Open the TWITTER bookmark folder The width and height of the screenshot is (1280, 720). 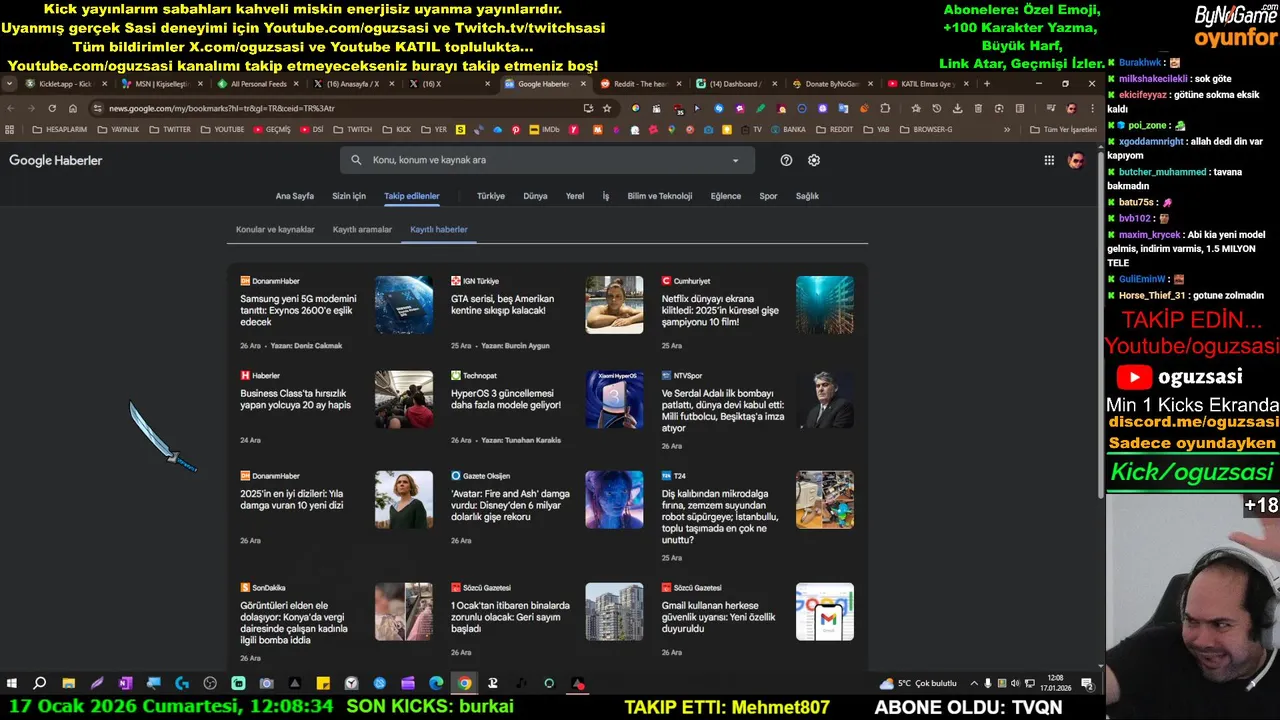(x=170, y=129)
